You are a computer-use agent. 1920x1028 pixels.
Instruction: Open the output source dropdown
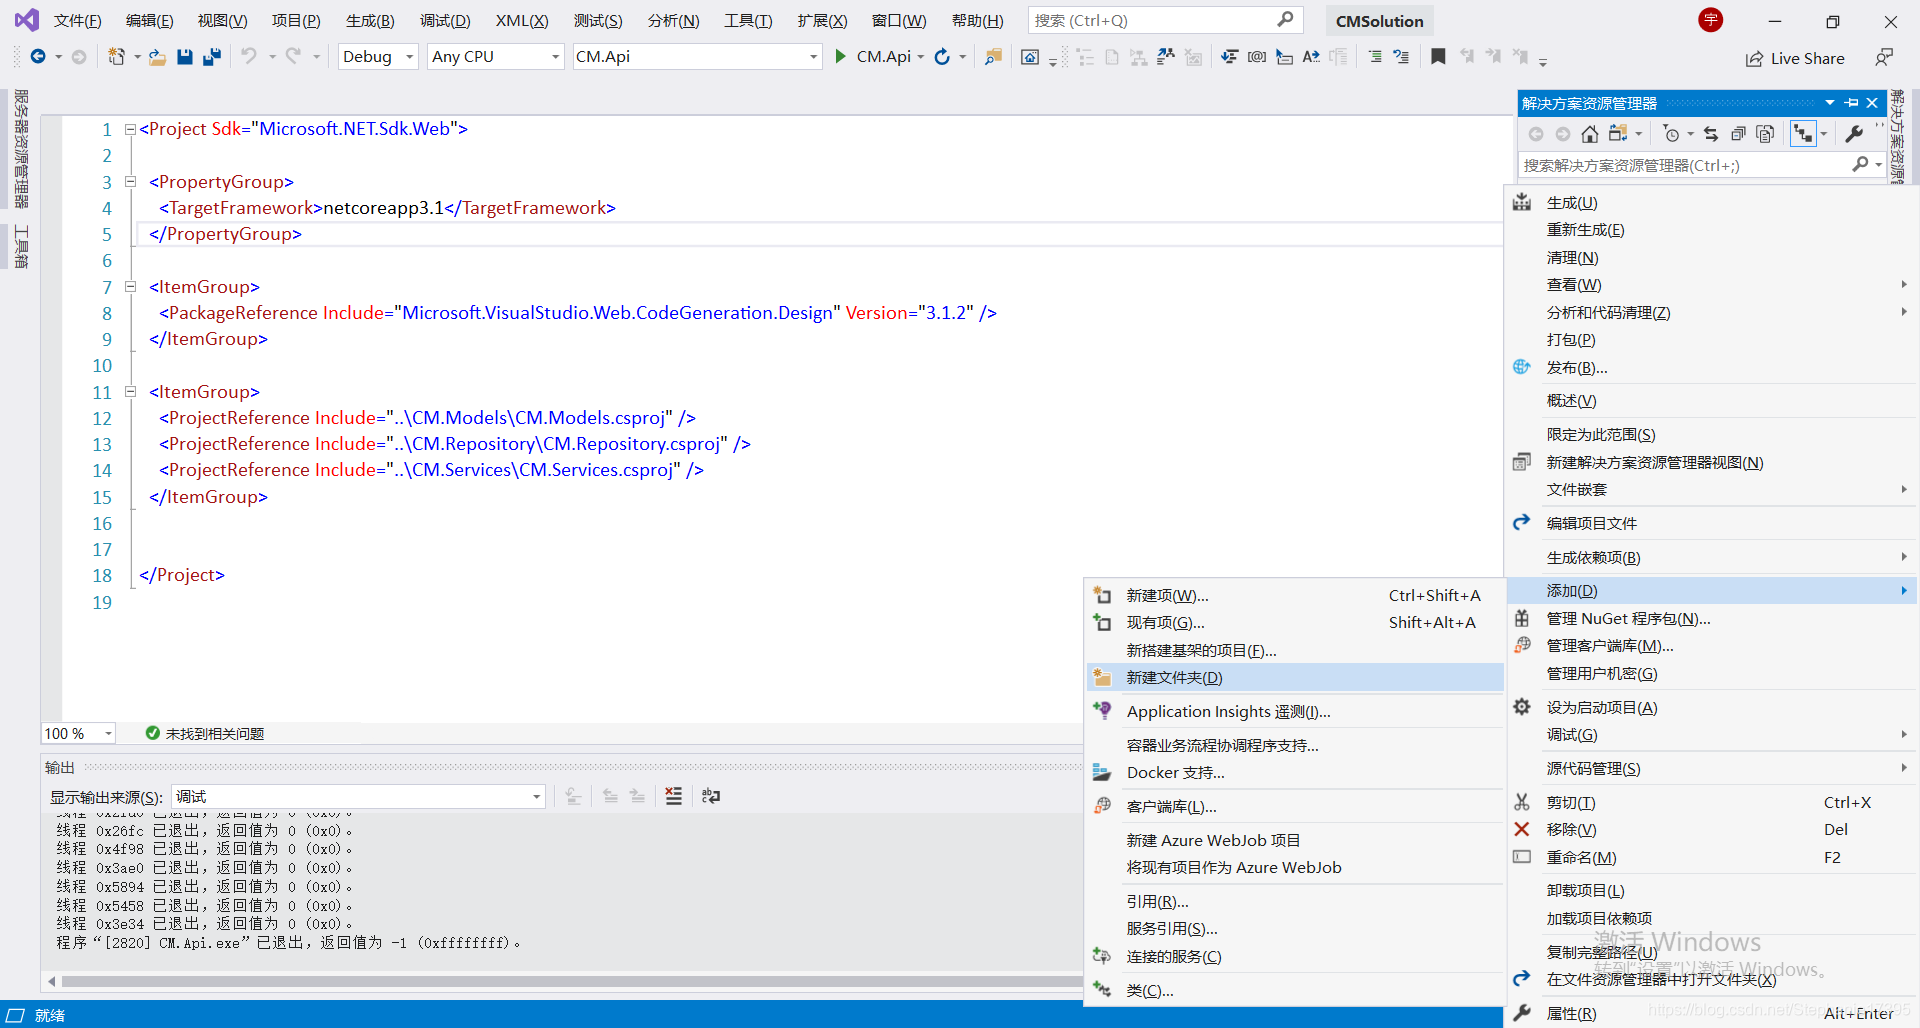[358, 797]
